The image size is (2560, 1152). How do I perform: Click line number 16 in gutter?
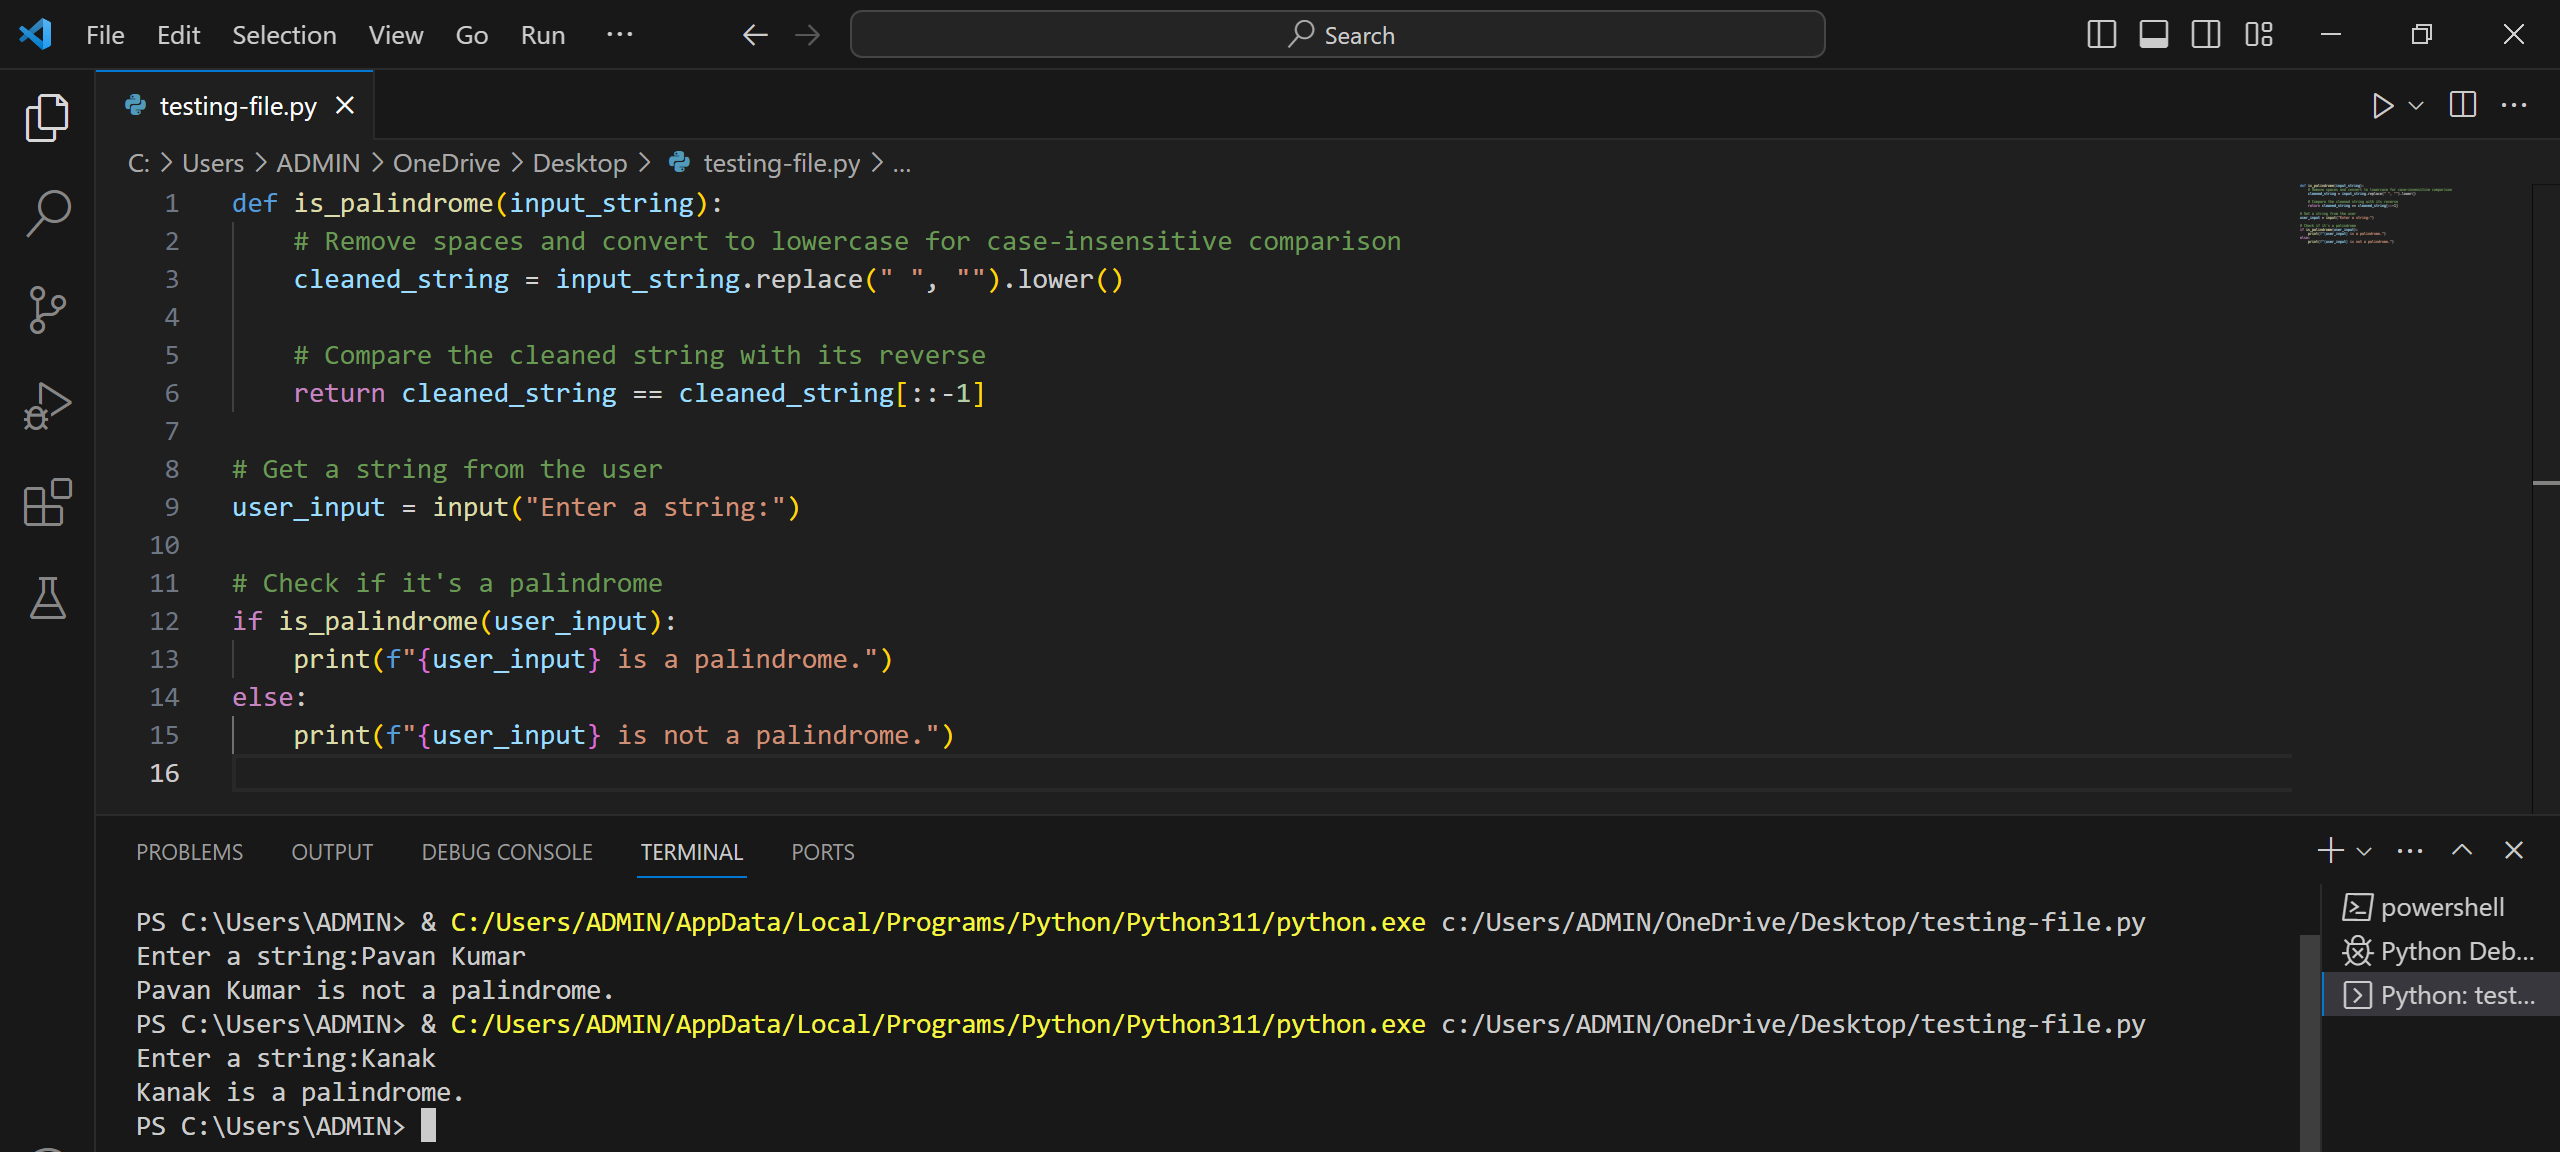tap(164, 773)
